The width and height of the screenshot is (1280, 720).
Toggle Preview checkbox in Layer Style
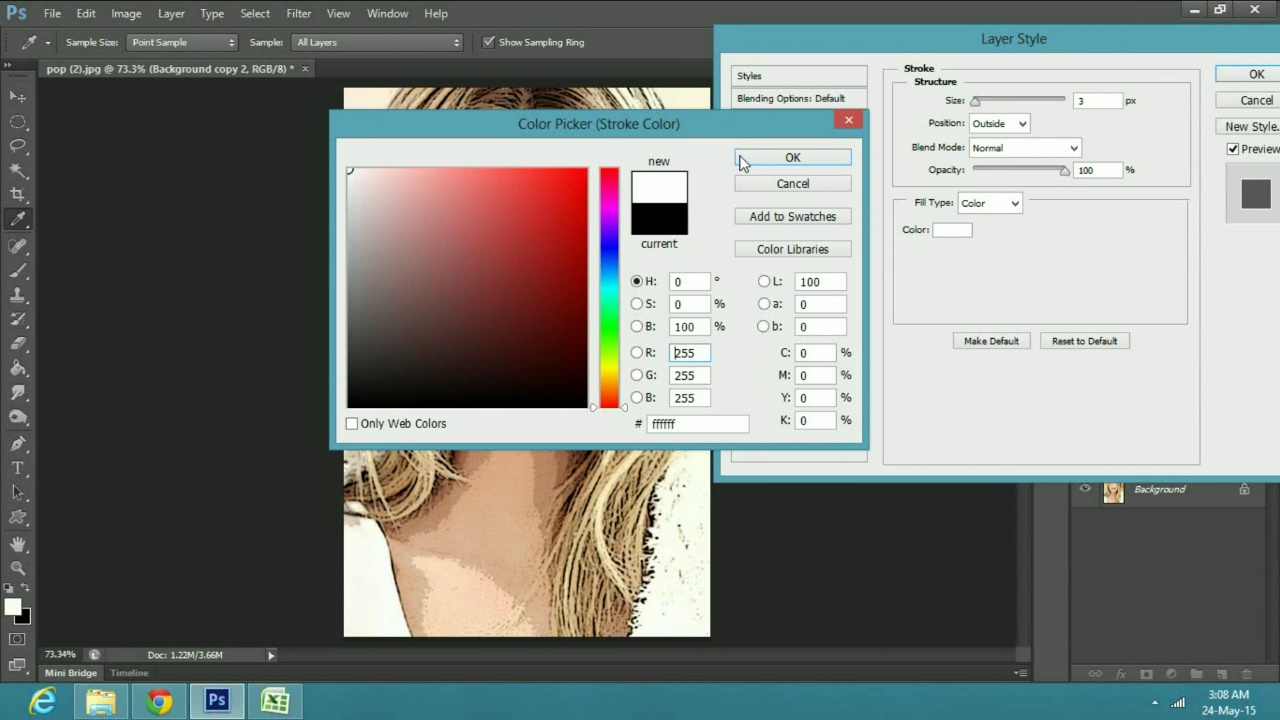tap(1233, 149)
